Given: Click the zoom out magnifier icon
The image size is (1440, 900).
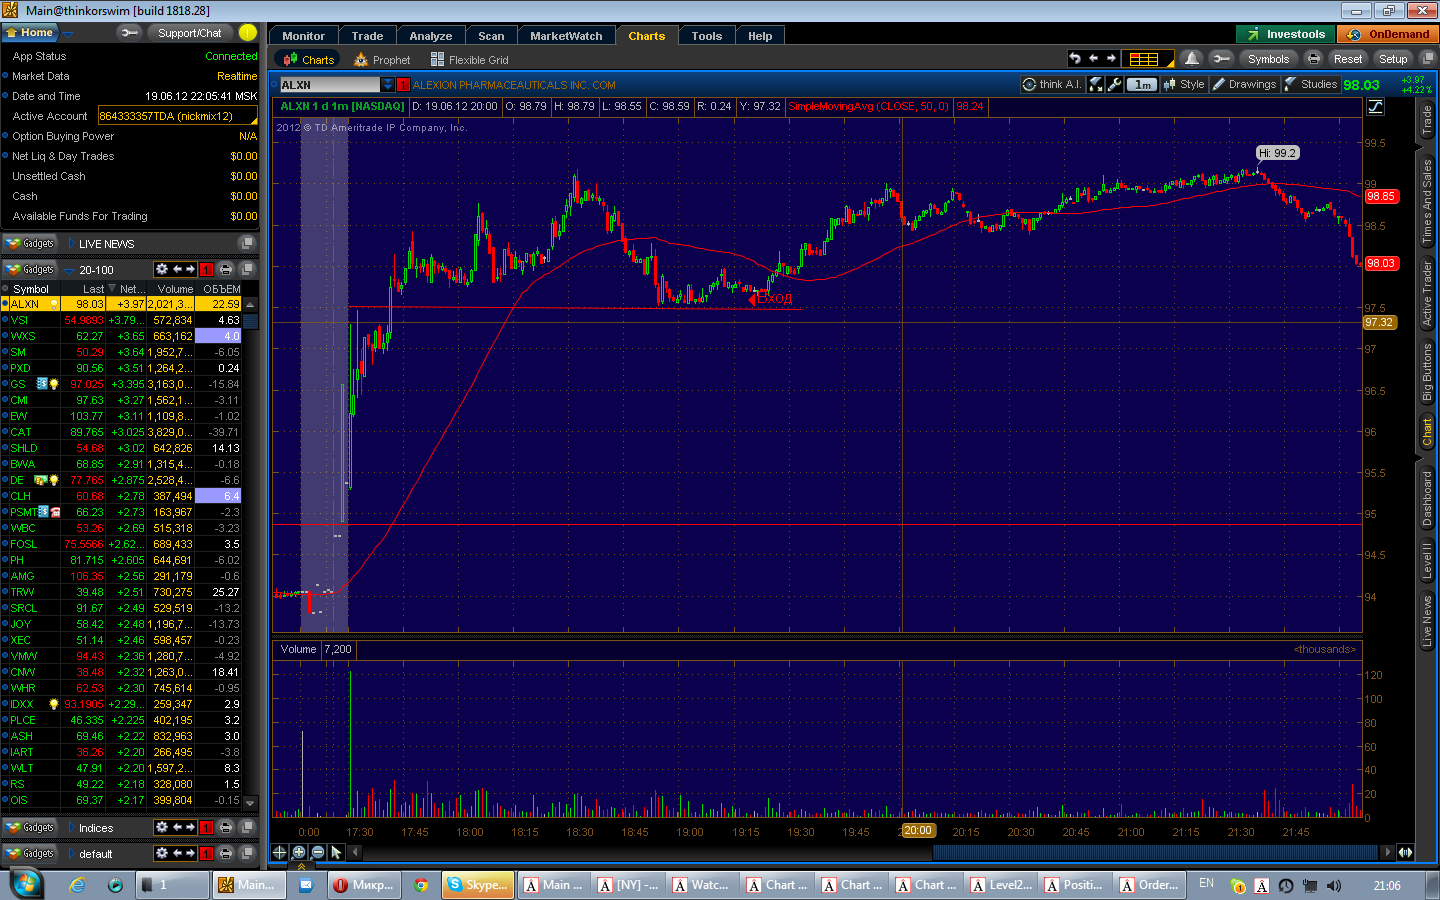Looking at the screenshot, I should (318, 852).
